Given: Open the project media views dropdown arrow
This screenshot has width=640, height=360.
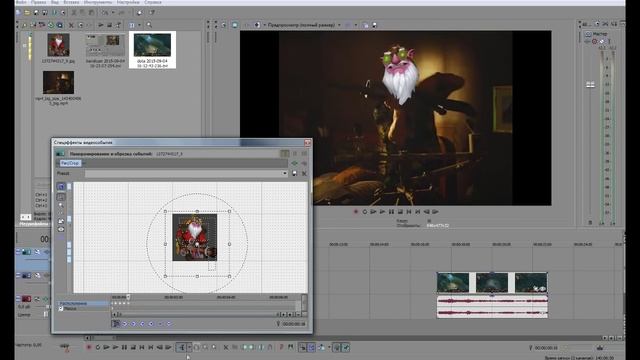Looking at the screenshot, I should pyautogui.click(x=139, y=25).
